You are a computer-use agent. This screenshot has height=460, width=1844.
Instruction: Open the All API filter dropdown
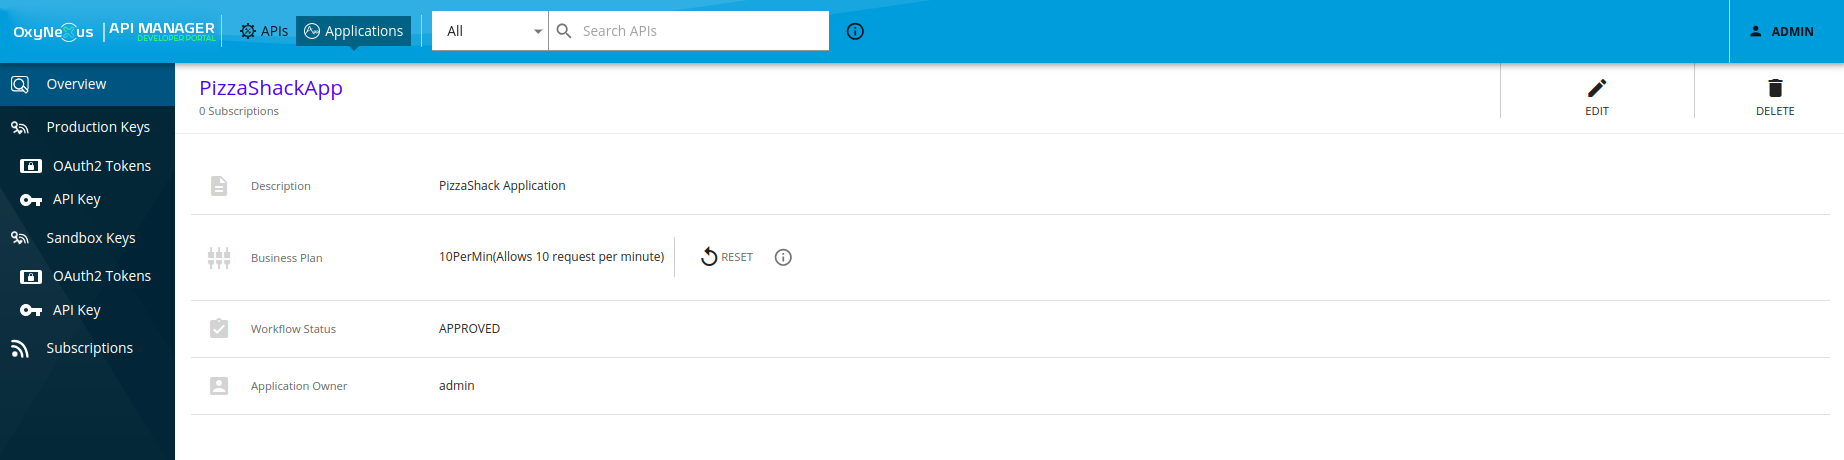[x=490, y=31]
